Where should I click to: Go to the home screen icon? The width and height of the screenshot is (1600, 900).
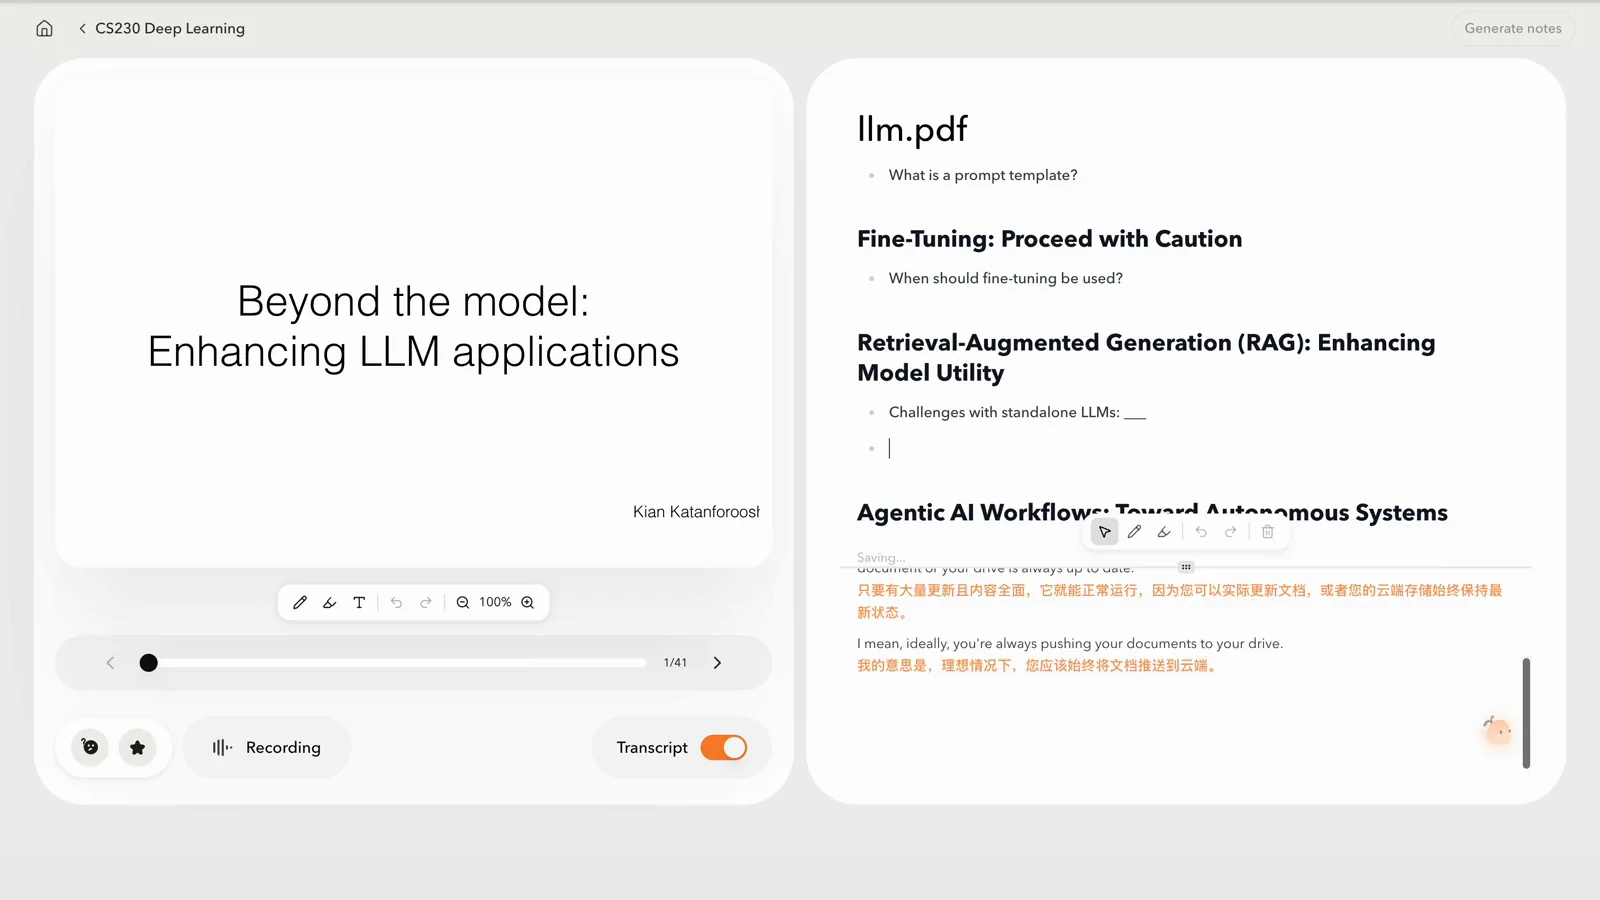tap(44, 28)
